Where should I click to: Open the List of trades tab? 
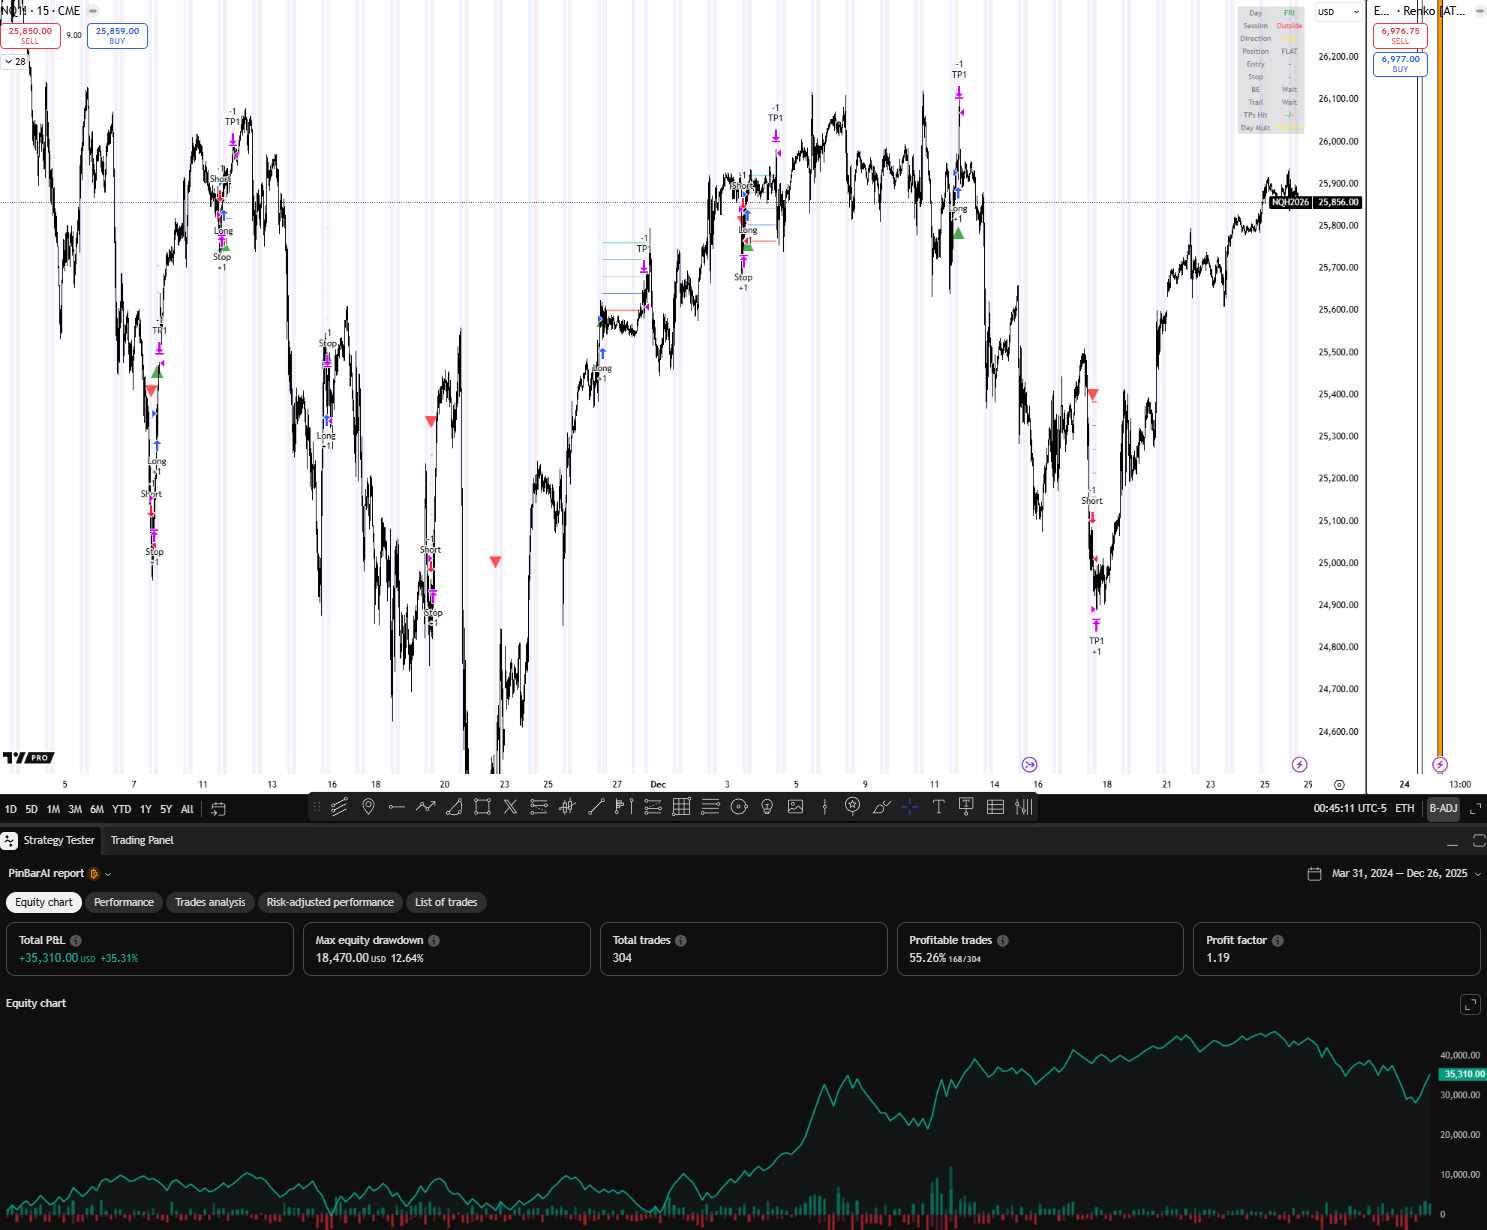click(x=446, y=902)
